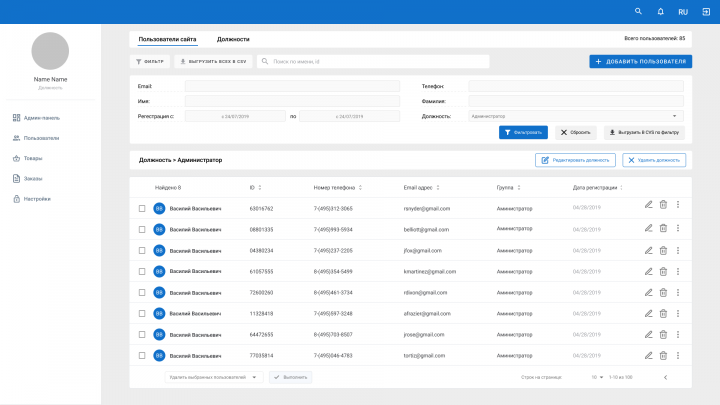This screenshot has height=405, width=720.
Task: Select the checkbox for user 61057555
Action: pos(142,271)
